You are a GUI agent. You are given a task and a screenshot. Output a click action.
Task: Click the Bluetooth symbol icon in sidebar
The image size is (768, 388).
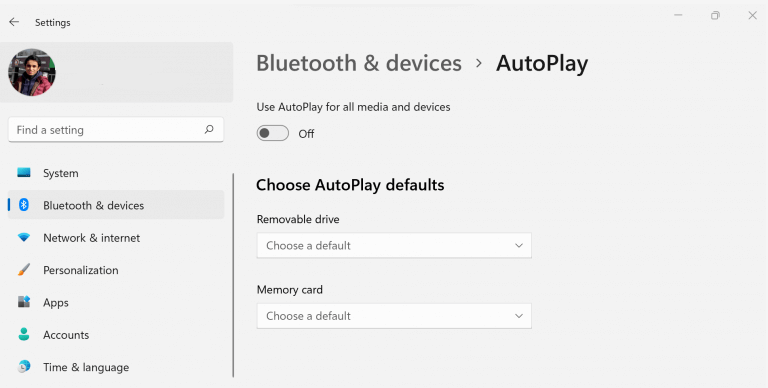tap(24, 205)
